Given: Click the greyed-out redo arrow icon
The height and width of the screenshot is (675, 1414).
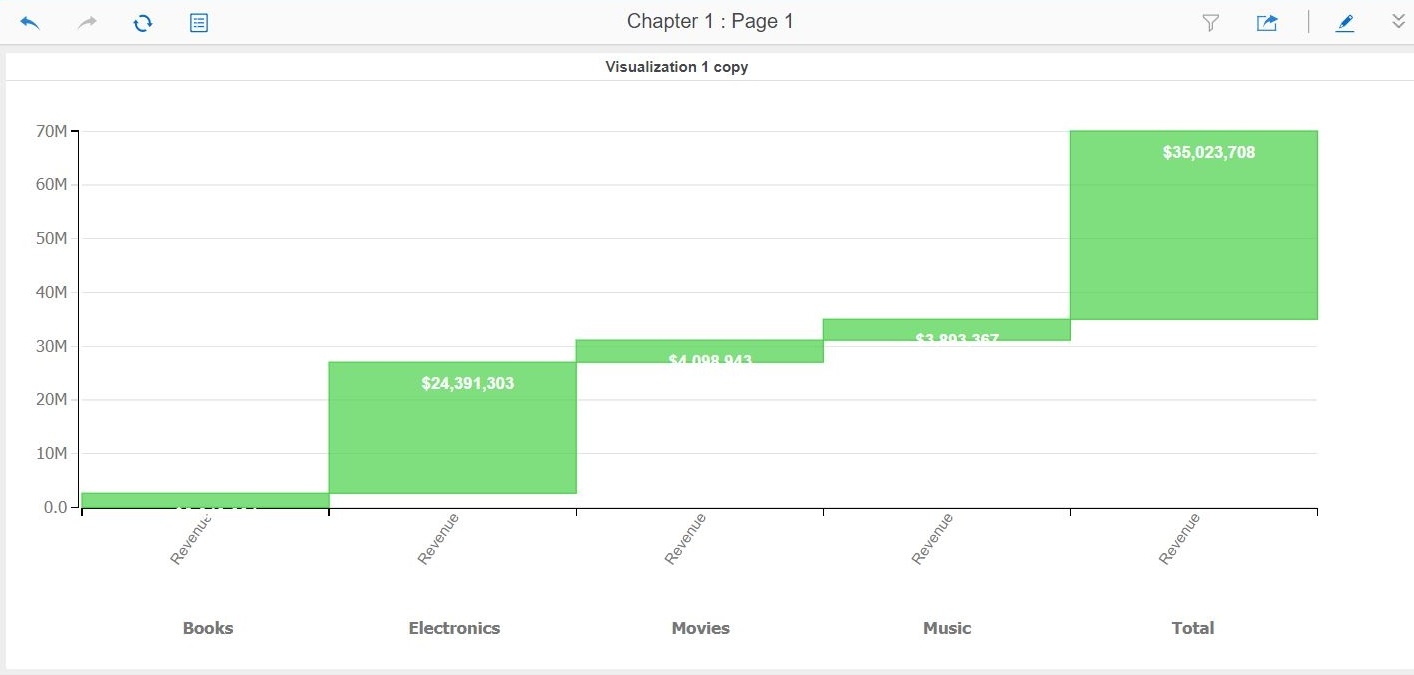Looking at the screenshot, I should pyautogui.click(x=87, y=22).
